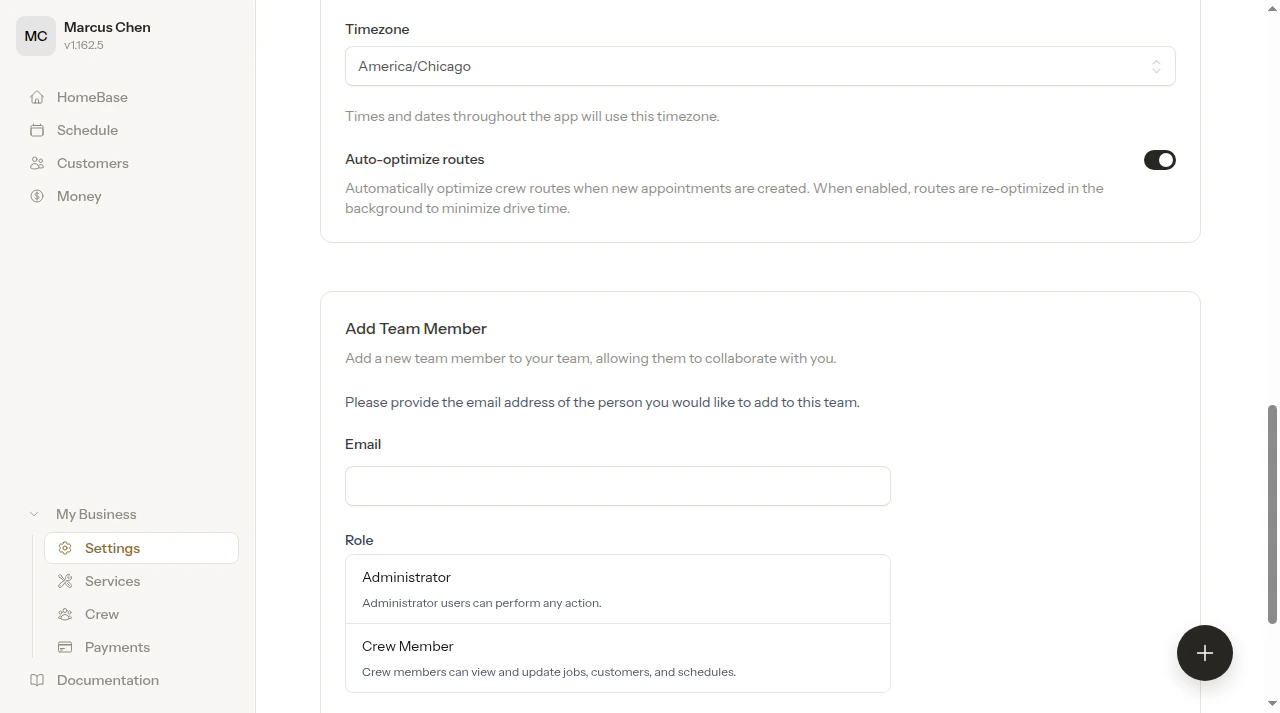Viewport: 1280px width, 713px height.
Task: Click the Crew icon in the sidebar
Action: point(65,614)
